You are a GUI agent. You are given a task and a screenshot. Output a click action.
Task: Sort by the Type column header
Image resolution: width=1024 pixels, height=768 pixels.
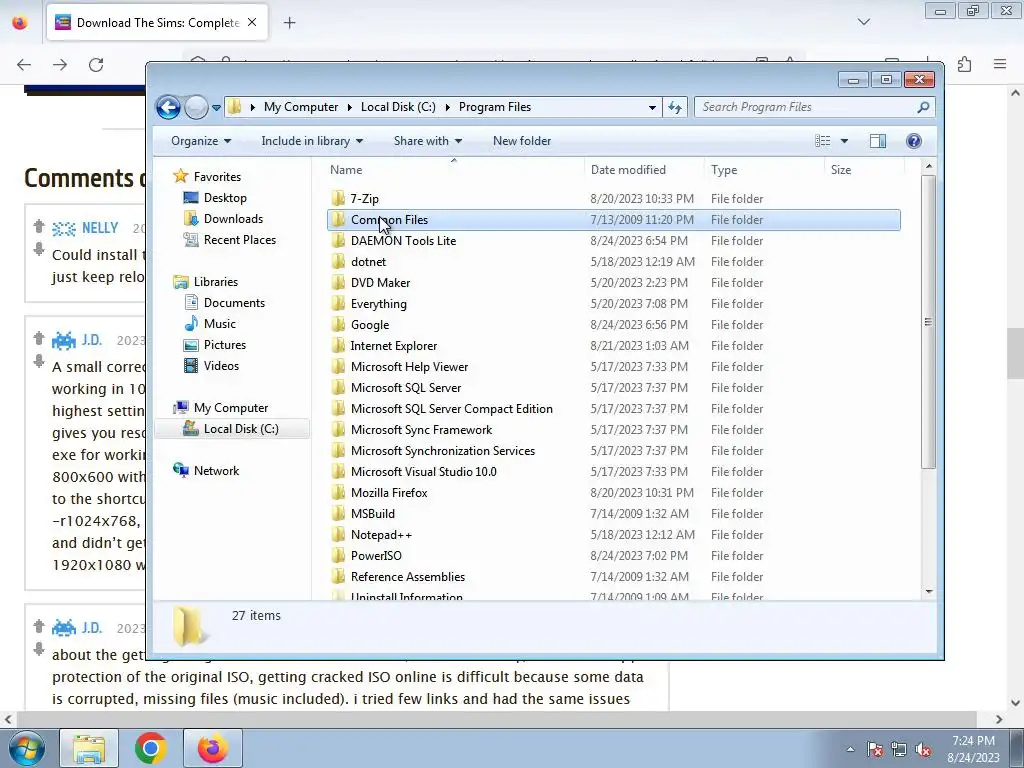point(724,170)
